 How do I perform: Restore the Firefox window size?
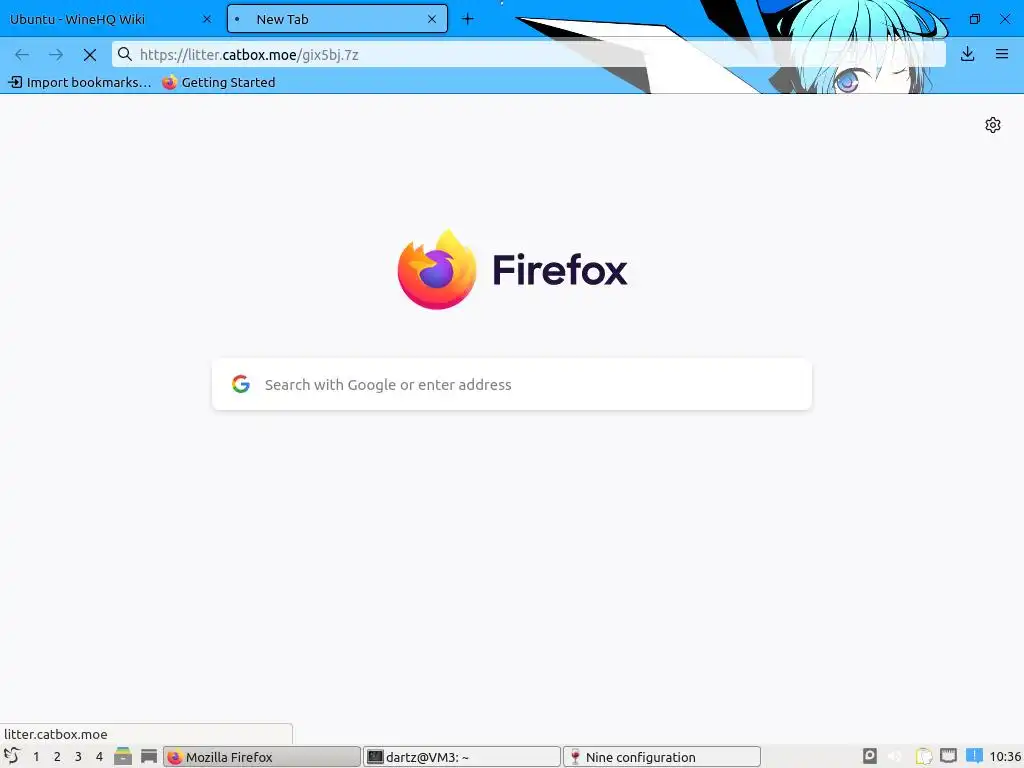click(974, 19)
